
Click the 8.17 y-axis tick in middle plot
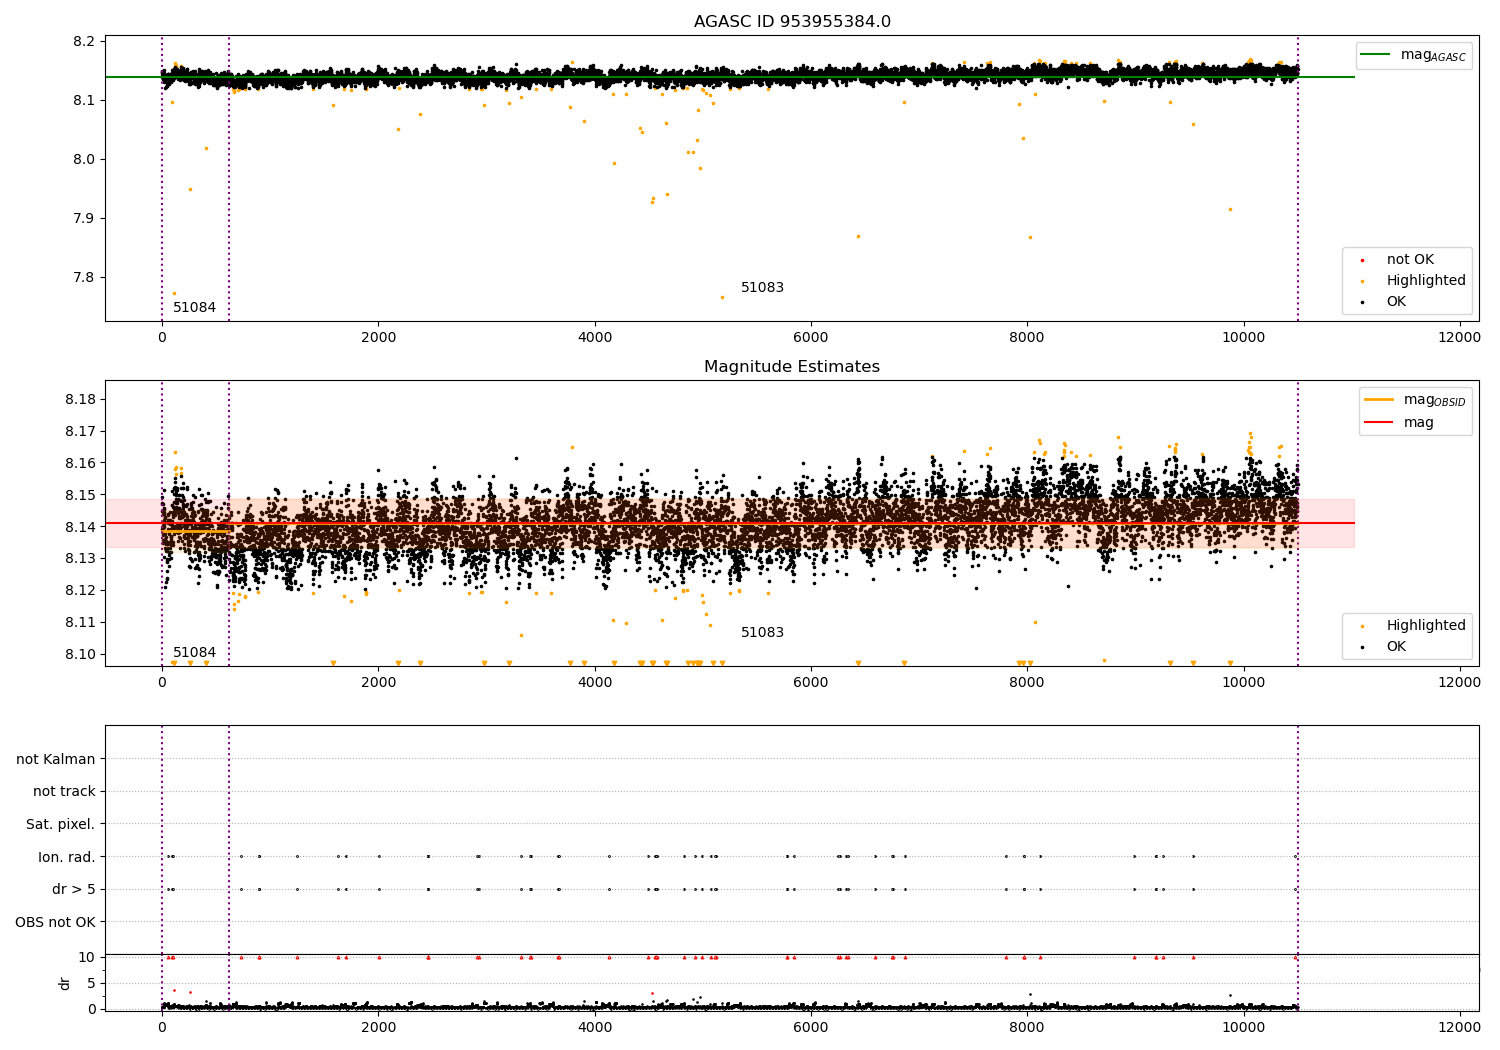(x=81, y=432)
